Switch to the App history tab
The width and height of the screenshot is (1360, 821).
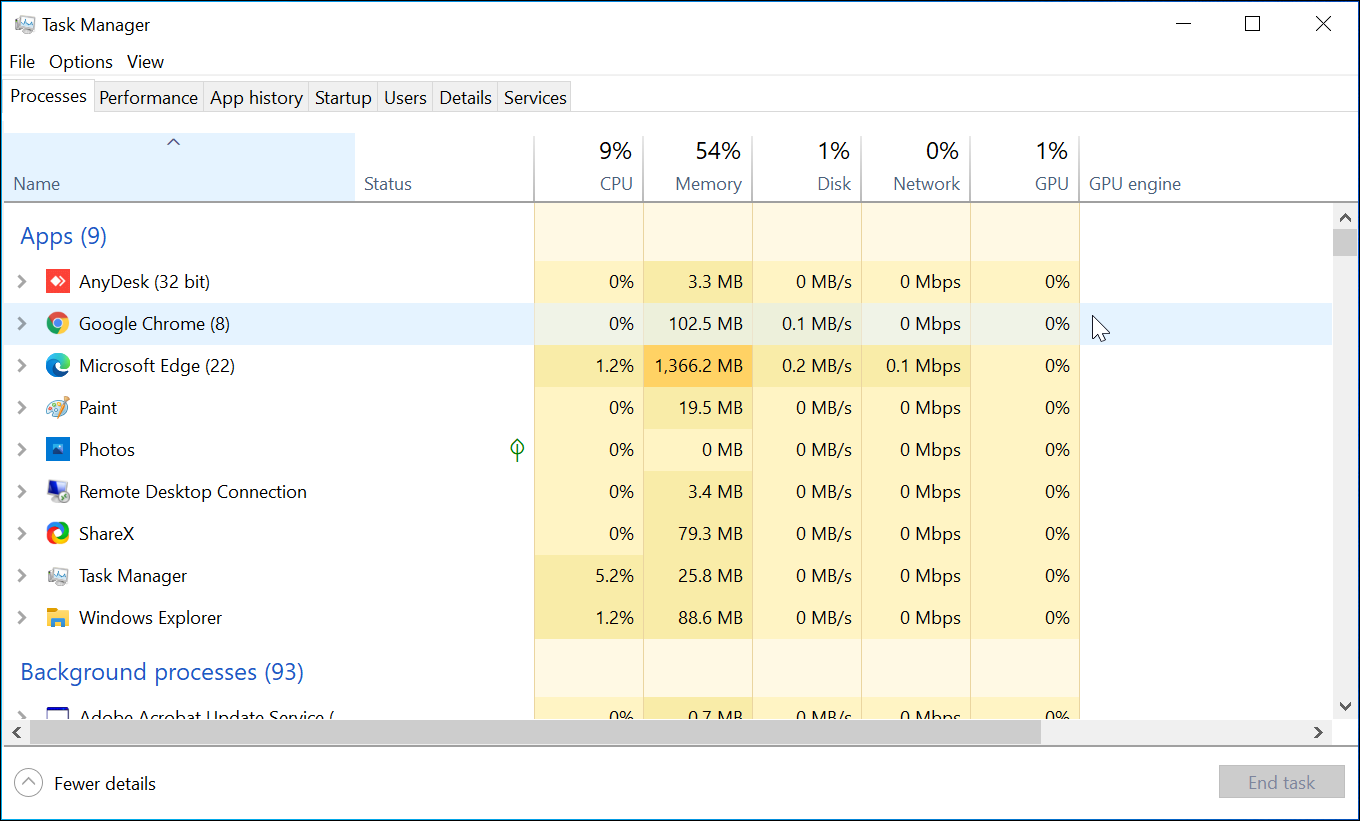[x=256, y=97]
